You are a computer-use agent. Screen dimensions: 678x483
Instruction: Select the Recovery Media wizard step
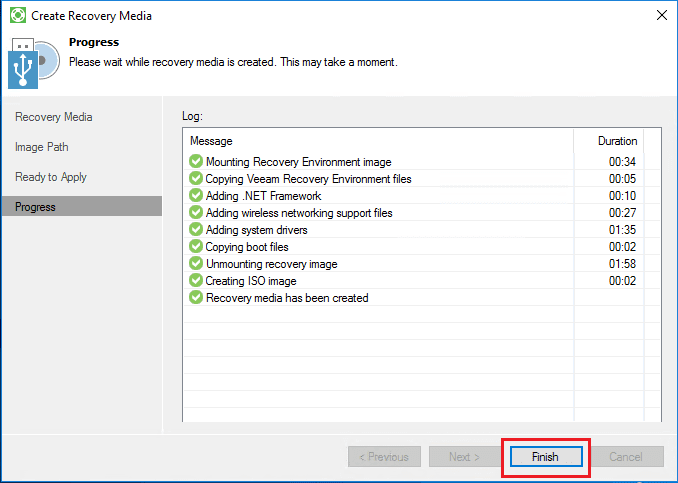(54, 117)
